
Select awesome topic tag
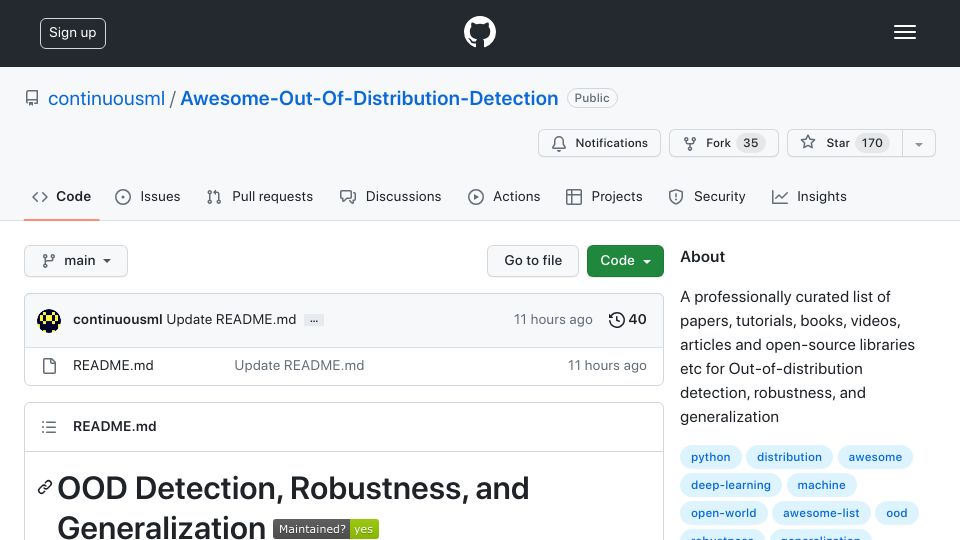tap(875, 457)
